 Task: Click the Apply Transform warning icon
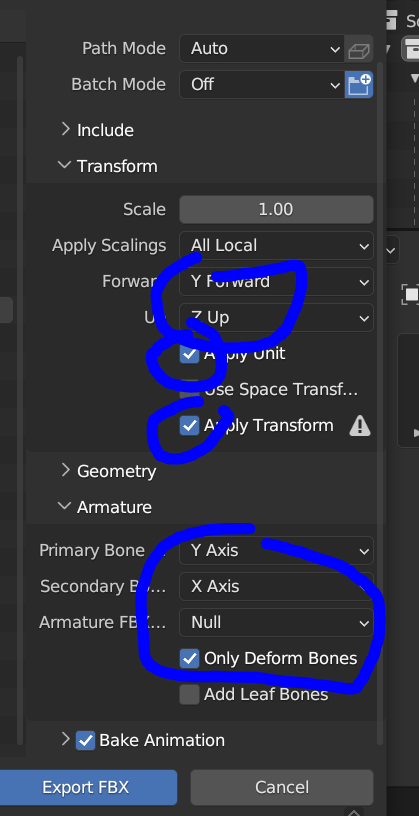tap(360, 426)
